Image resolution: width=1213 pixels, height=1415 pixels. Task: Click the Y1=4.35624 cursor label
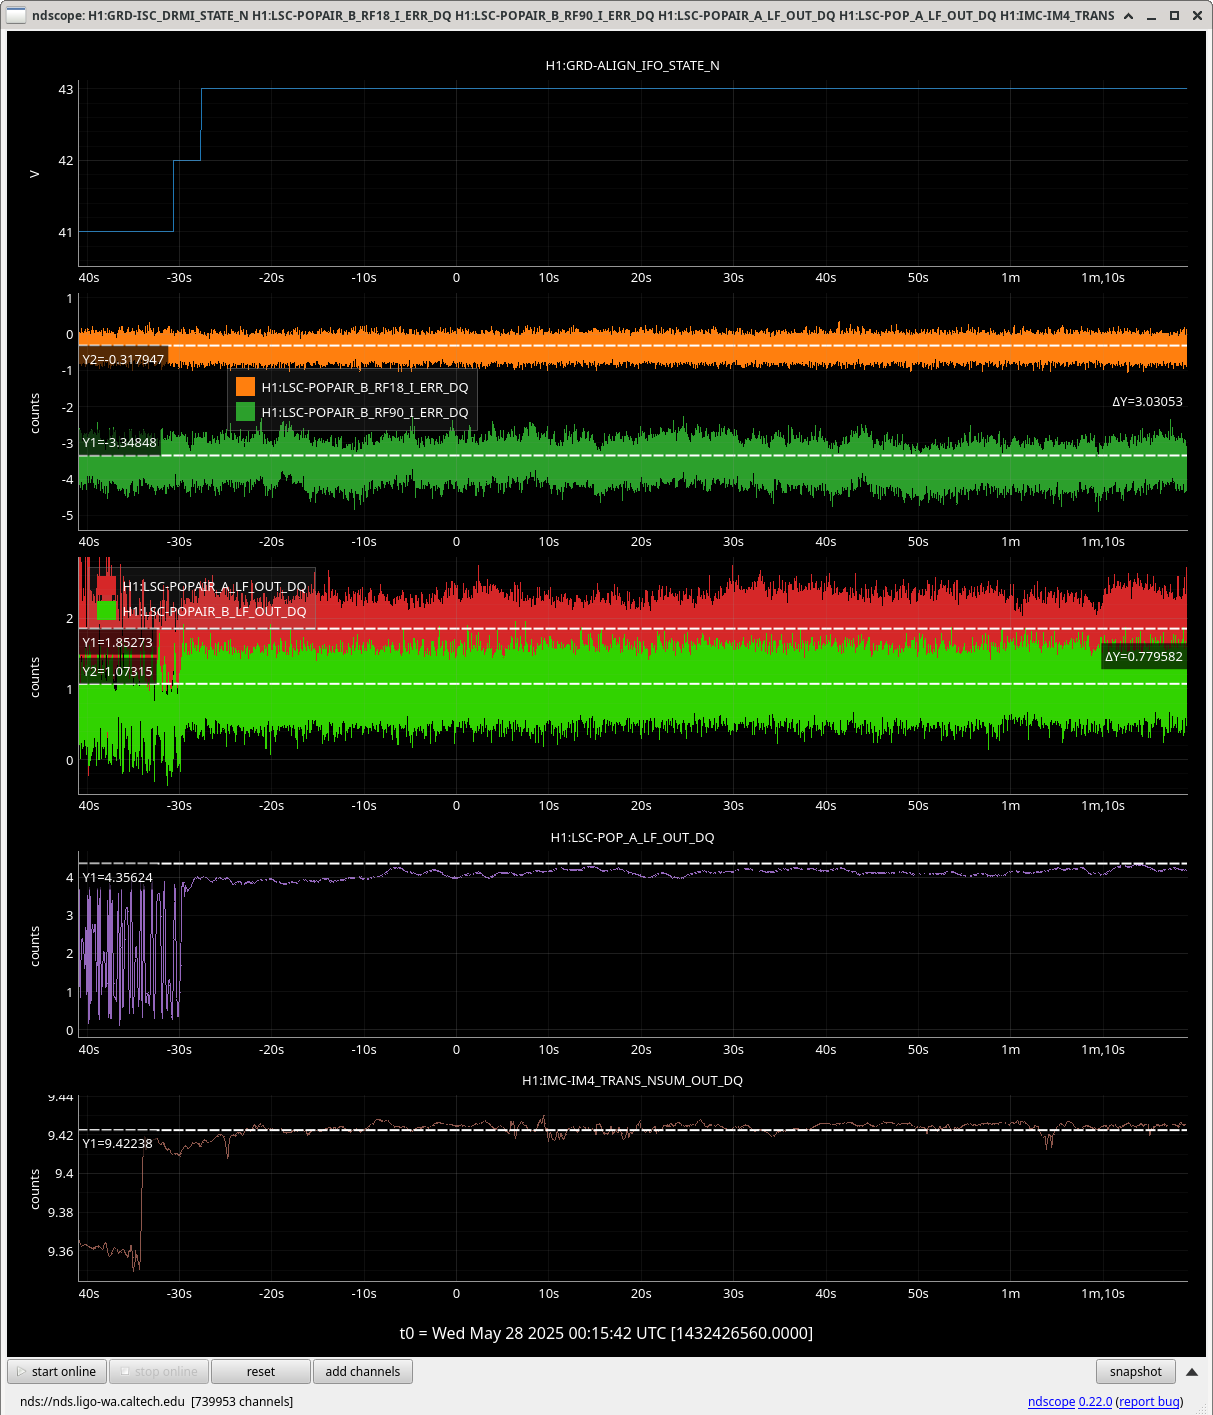(117, 877)
